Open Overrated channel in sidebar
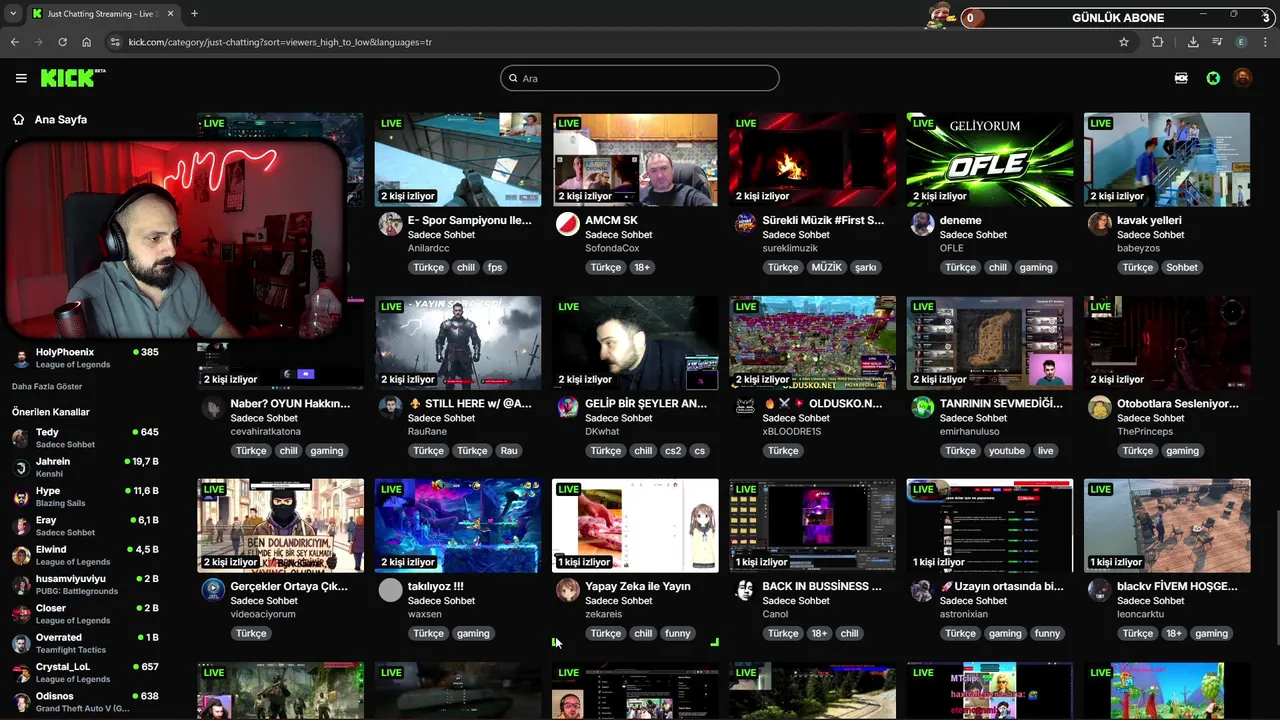This screenshot has height=720, width=1280. pyautogui.click(x=86, y=643)
